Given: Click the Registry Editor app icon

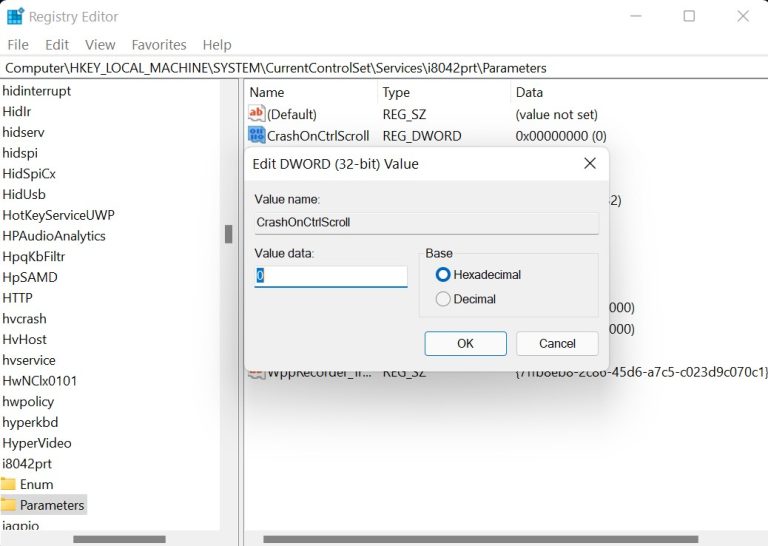Looking at the screenshot, I should [15, 16].
